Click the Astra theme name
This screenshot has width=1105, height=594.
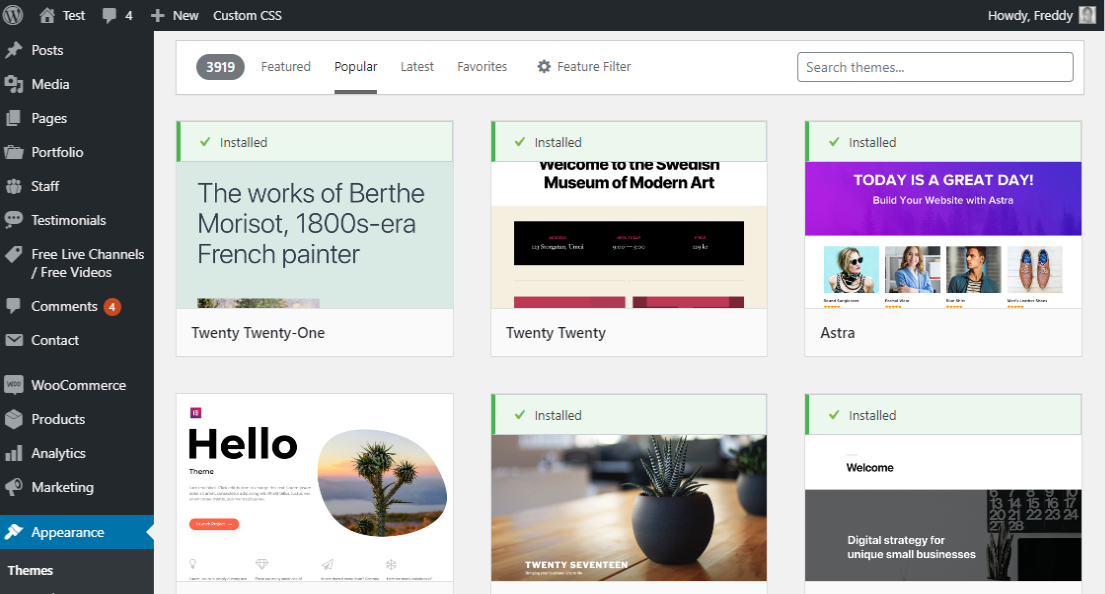(837, 333)
